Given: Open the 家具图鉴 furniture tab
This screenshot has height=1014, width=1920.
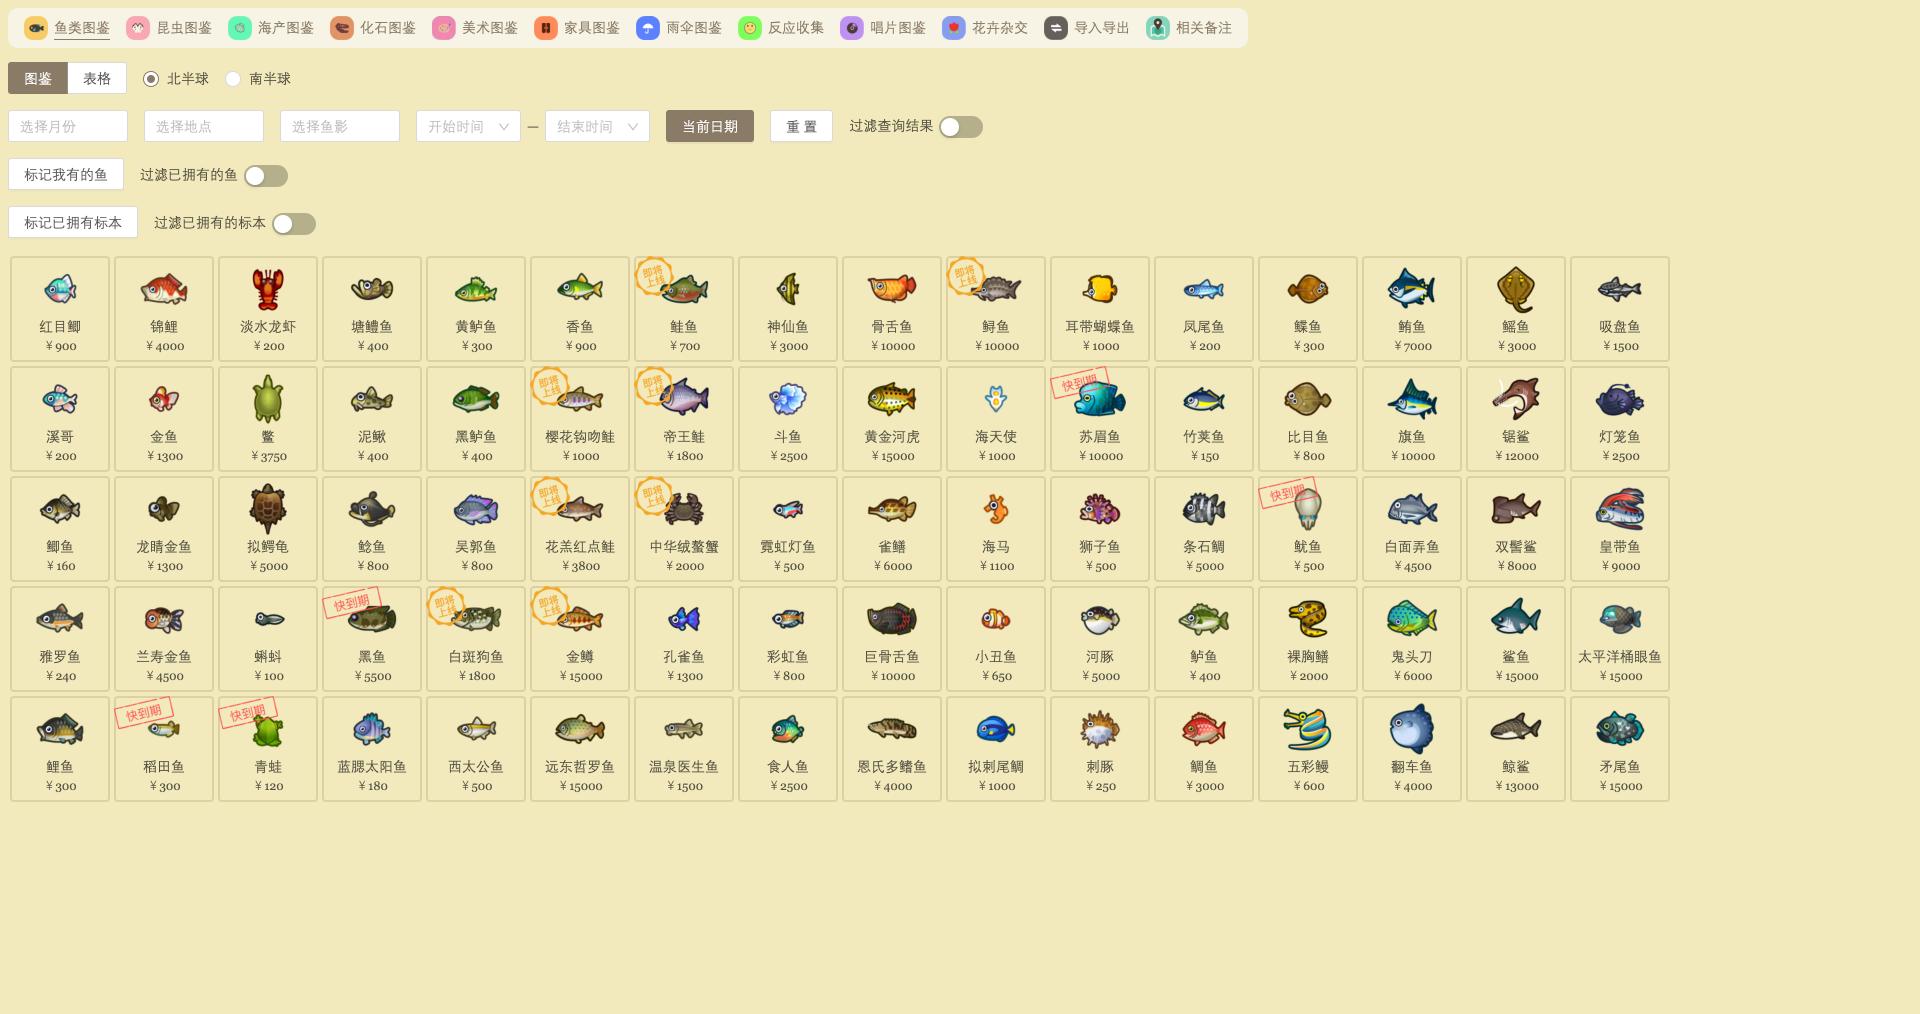Looking at the screenshot, I should [x=577, y=28].
